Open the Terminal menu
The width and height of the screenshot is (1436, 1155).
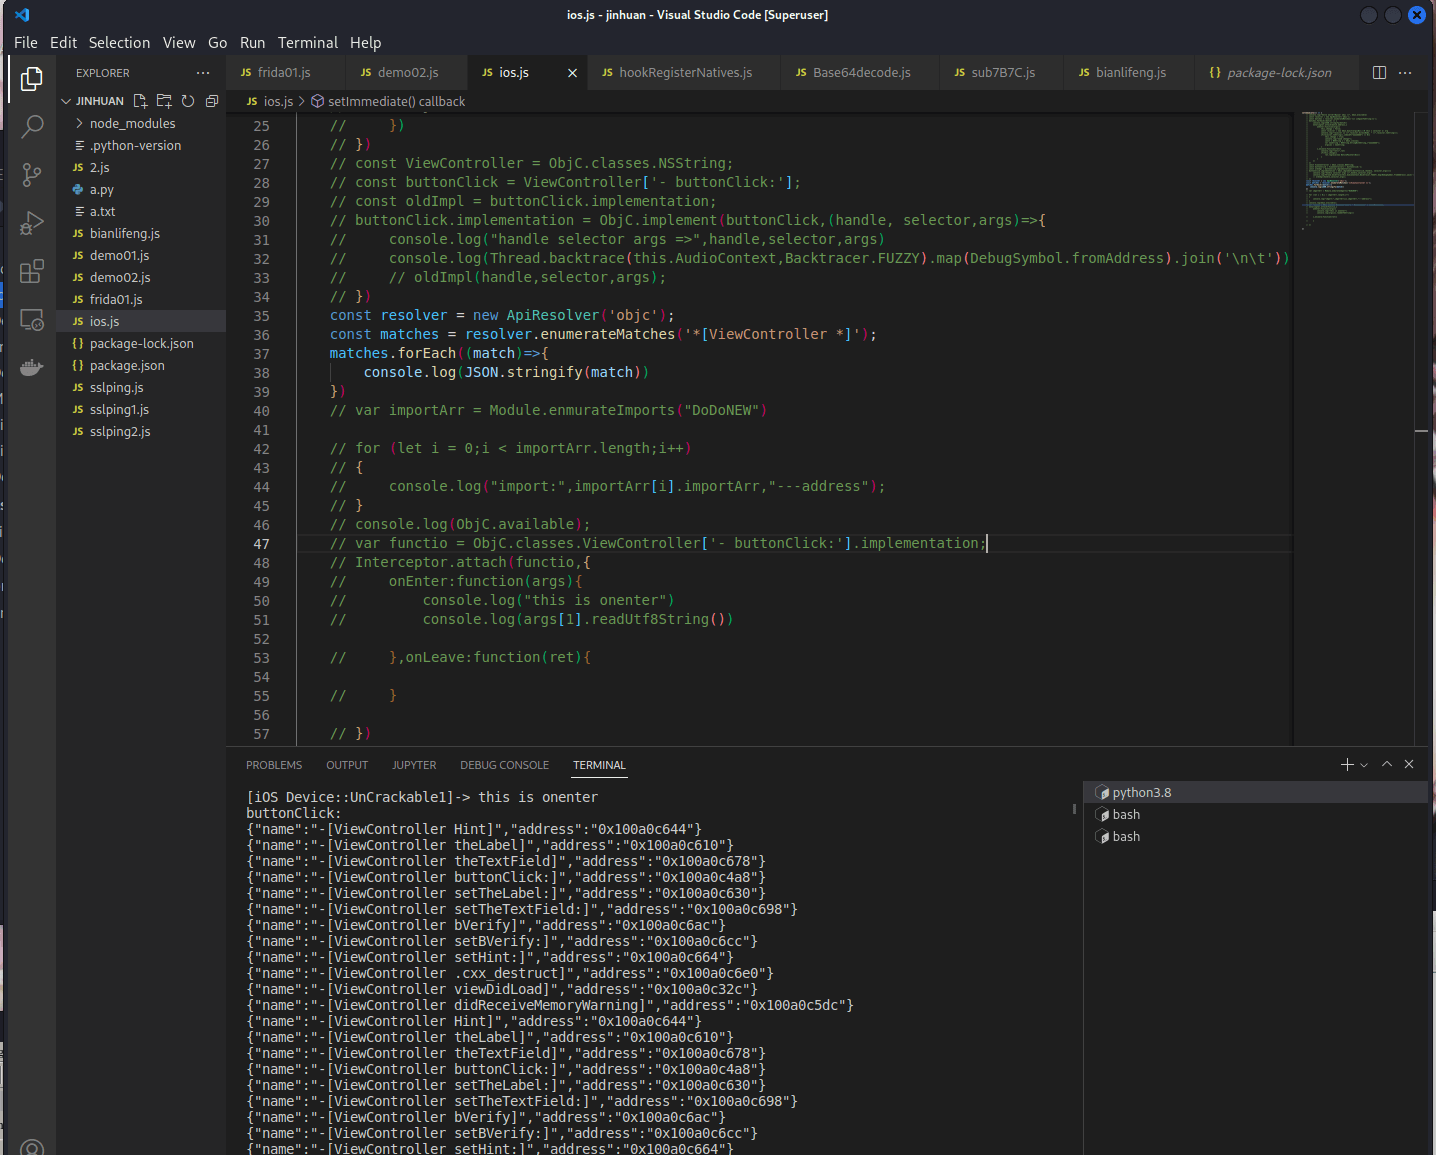[308, 43]
